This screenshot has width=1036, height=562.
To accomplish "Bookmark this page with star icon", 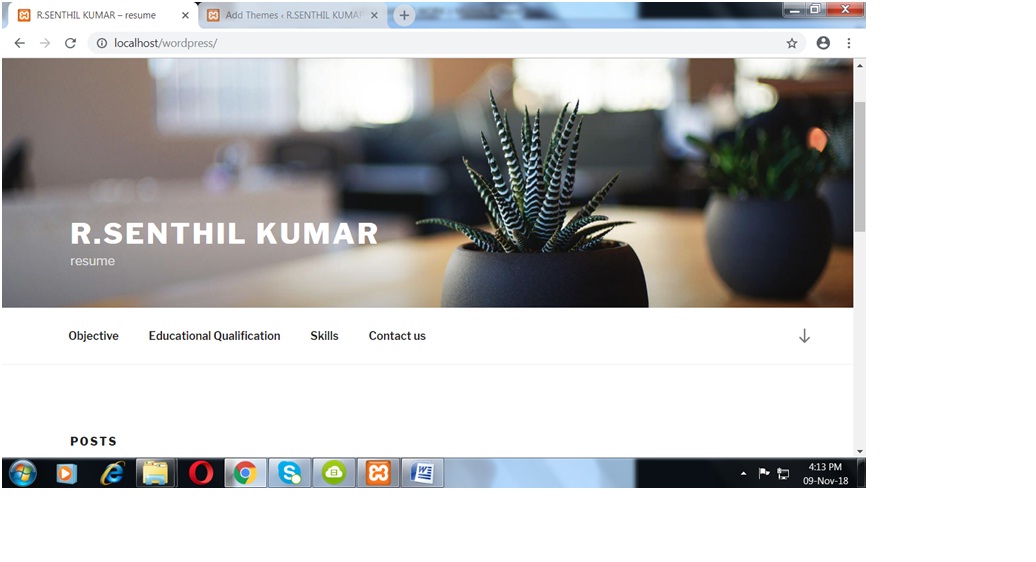I will [x=792, y=43].
